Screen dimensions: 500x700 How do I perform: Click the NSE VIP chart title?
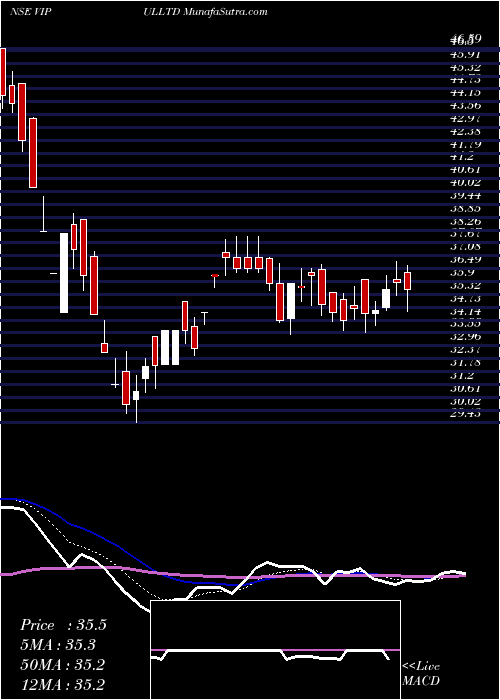coord(32,12)
